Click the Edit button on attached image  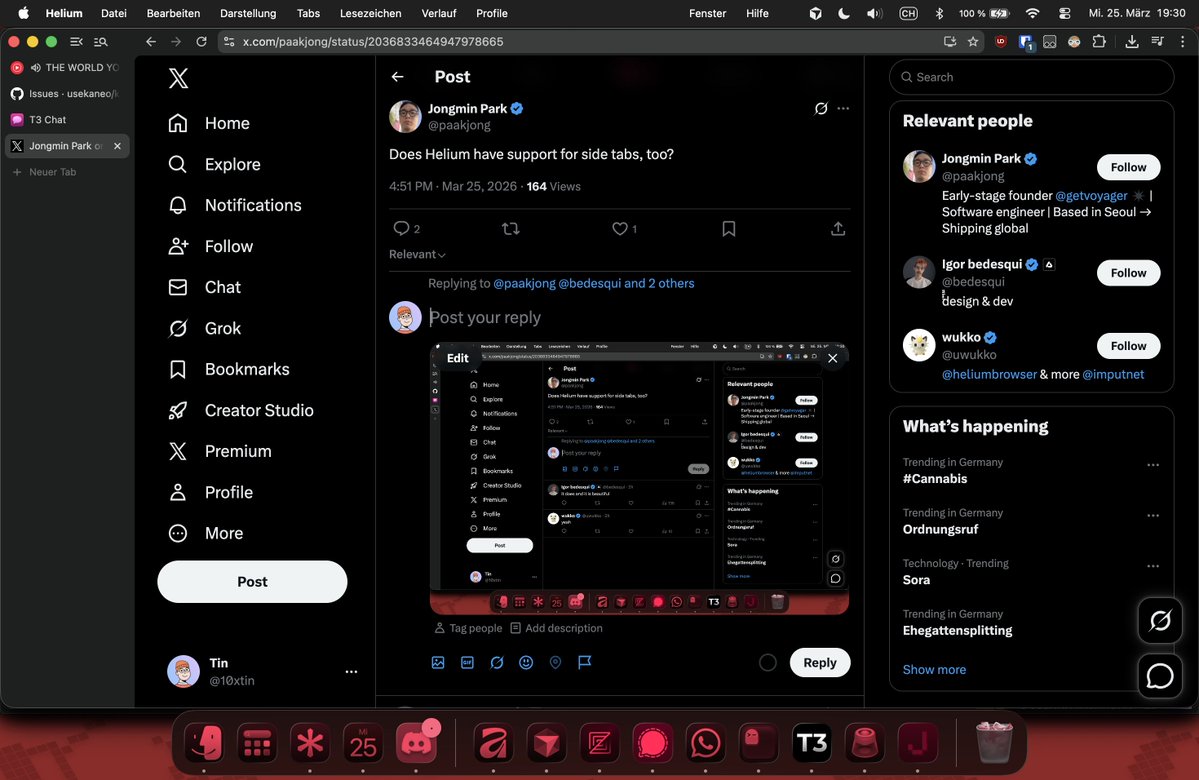pos(457,358)
